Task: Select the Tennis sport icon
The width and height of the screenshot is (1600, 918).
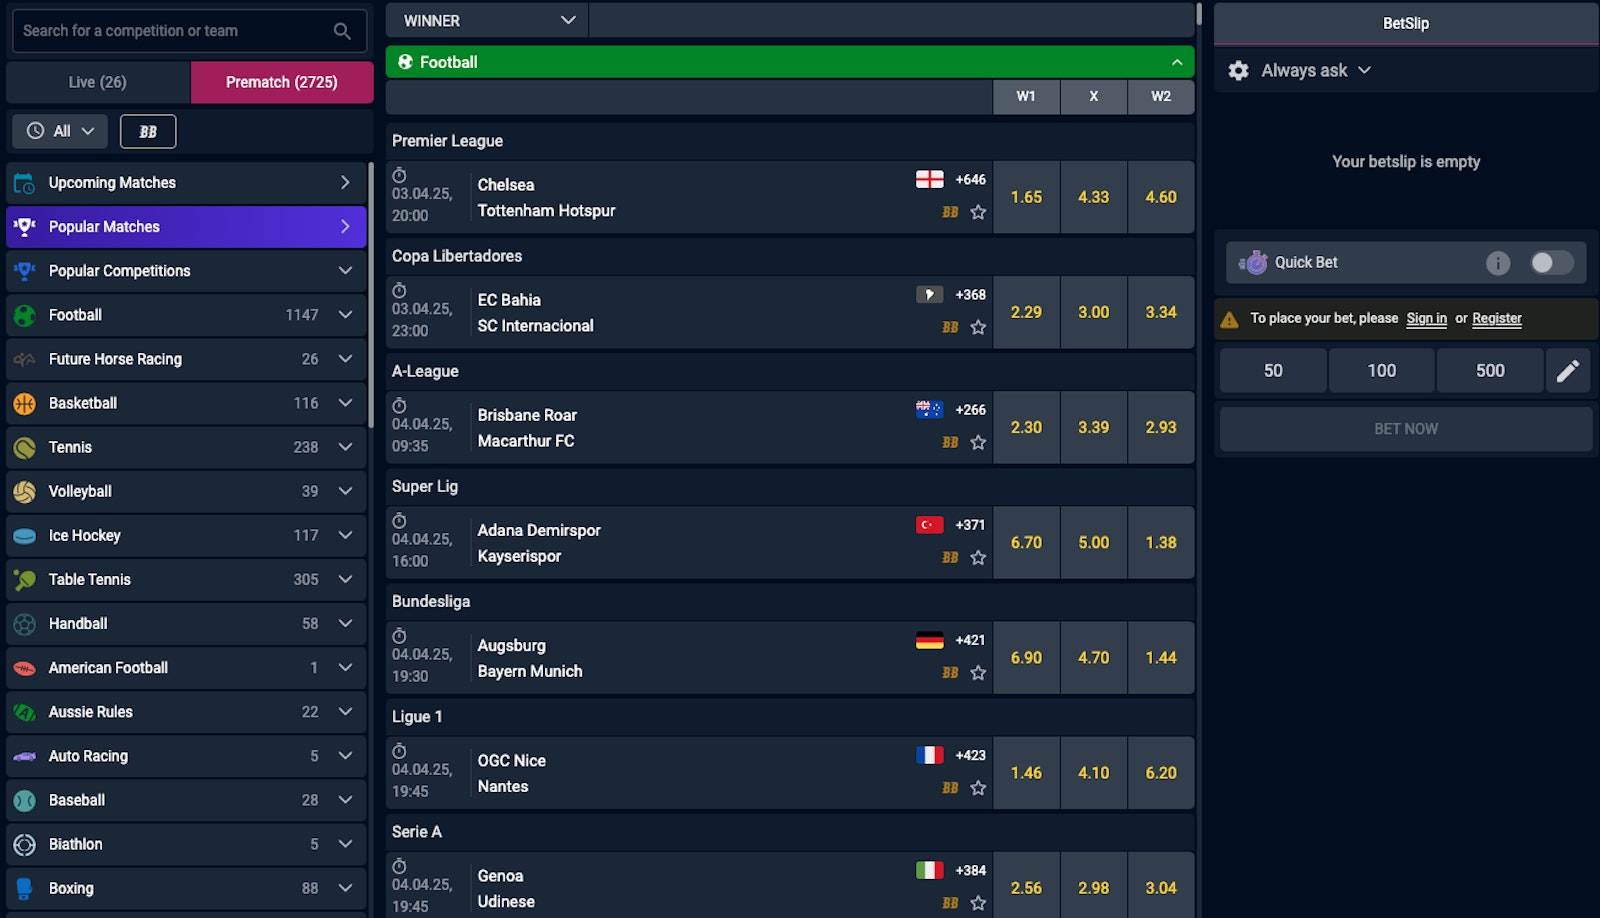Action: click(24, 447)
